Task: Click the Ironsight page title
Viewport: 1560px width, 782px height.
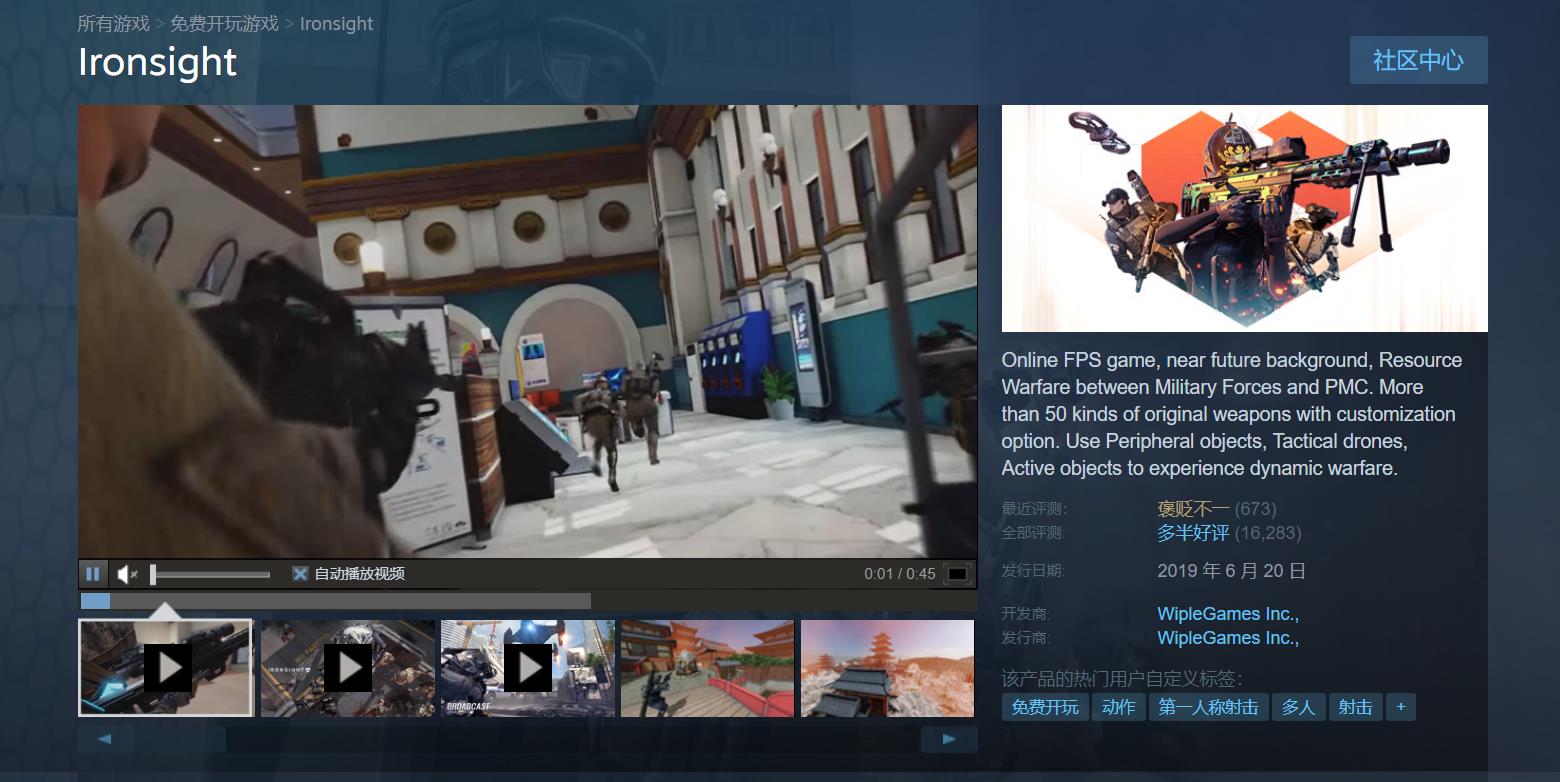Action: click(158, 62)
